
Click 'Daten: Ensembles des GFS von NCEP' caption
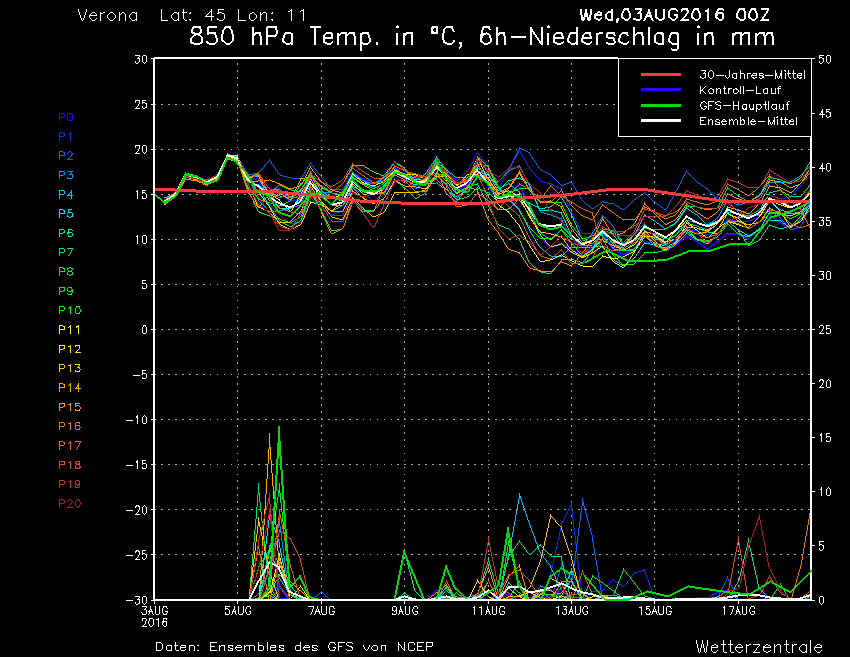(294, 647)
